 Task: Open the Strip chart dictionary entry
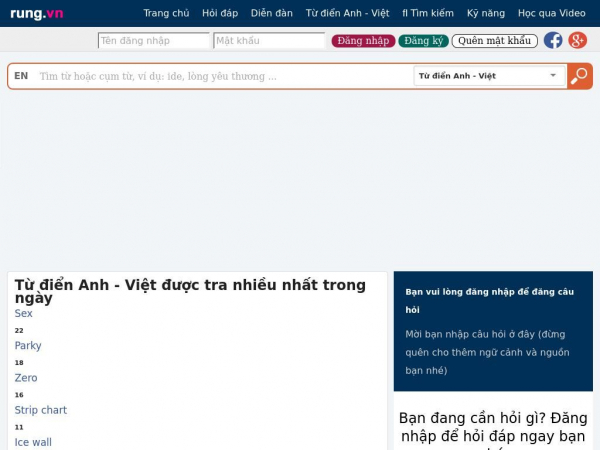[41, 410]
